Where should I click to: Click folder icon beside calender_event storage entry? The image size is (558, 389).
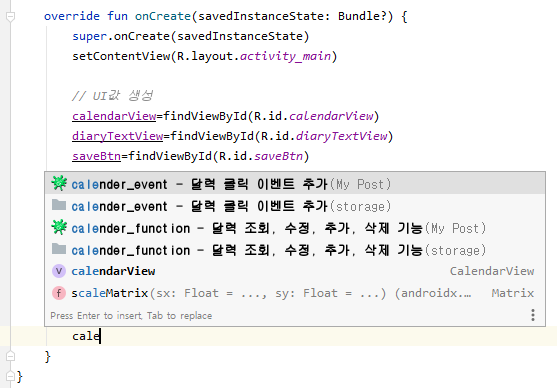pyautogui.click(x=59, y=205)
